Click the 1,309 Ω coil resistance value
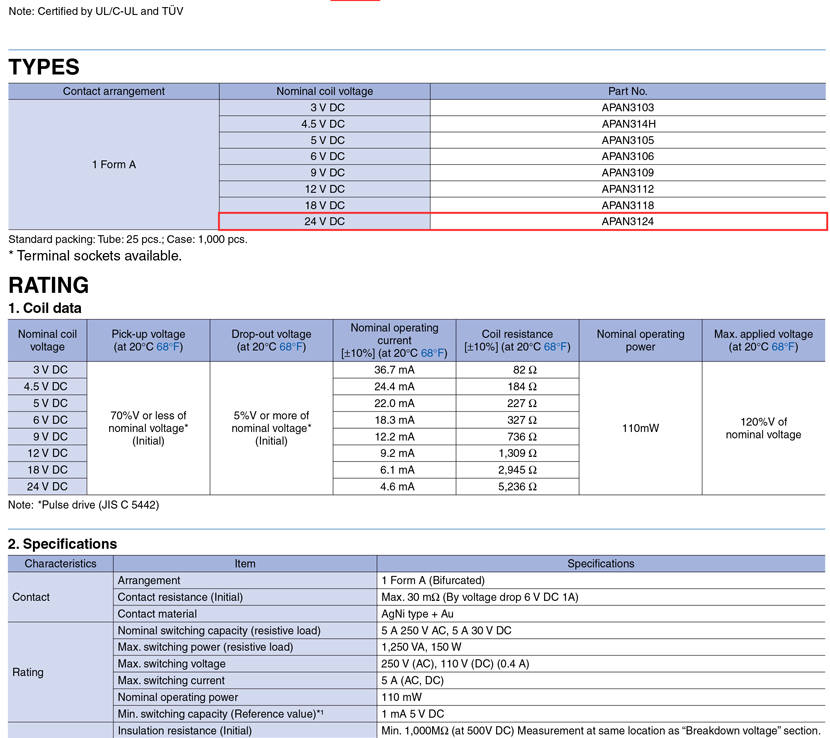Viewport: 830px width, 738px height. pyautogui.click(x=517, y=453)
